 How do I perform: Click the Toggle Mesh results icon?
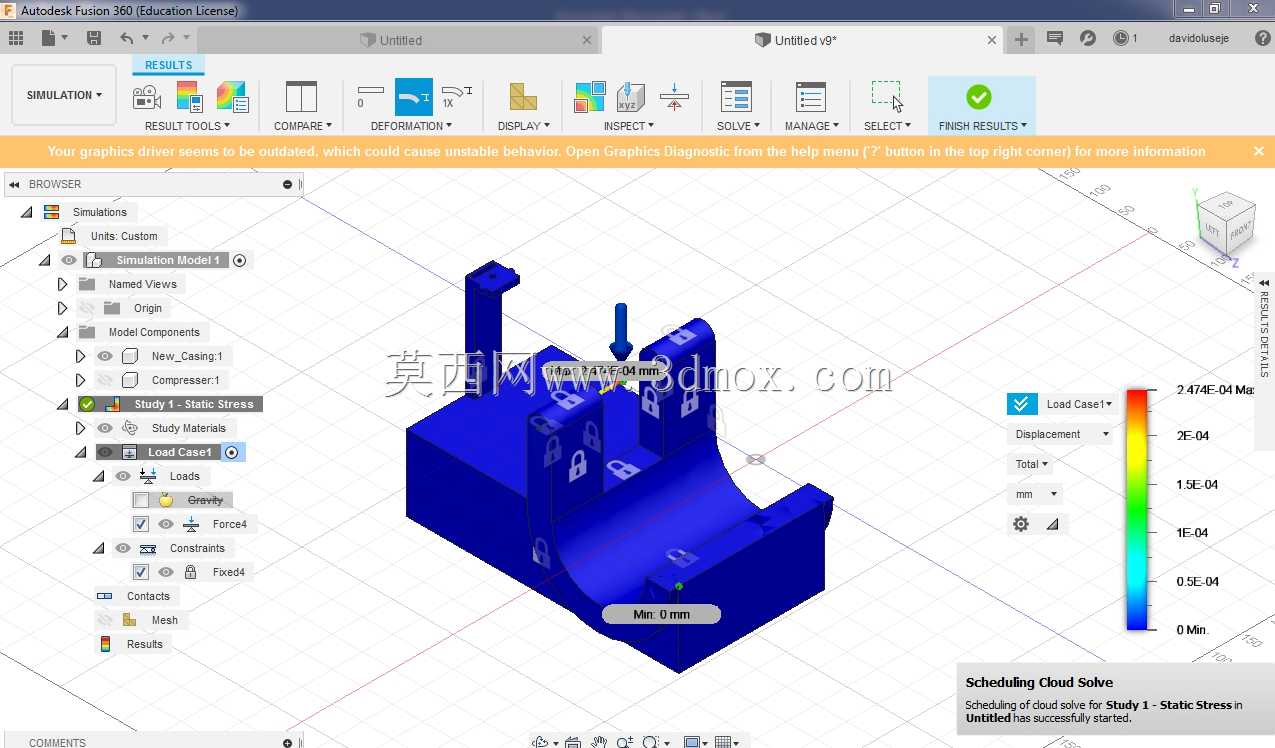232,97
